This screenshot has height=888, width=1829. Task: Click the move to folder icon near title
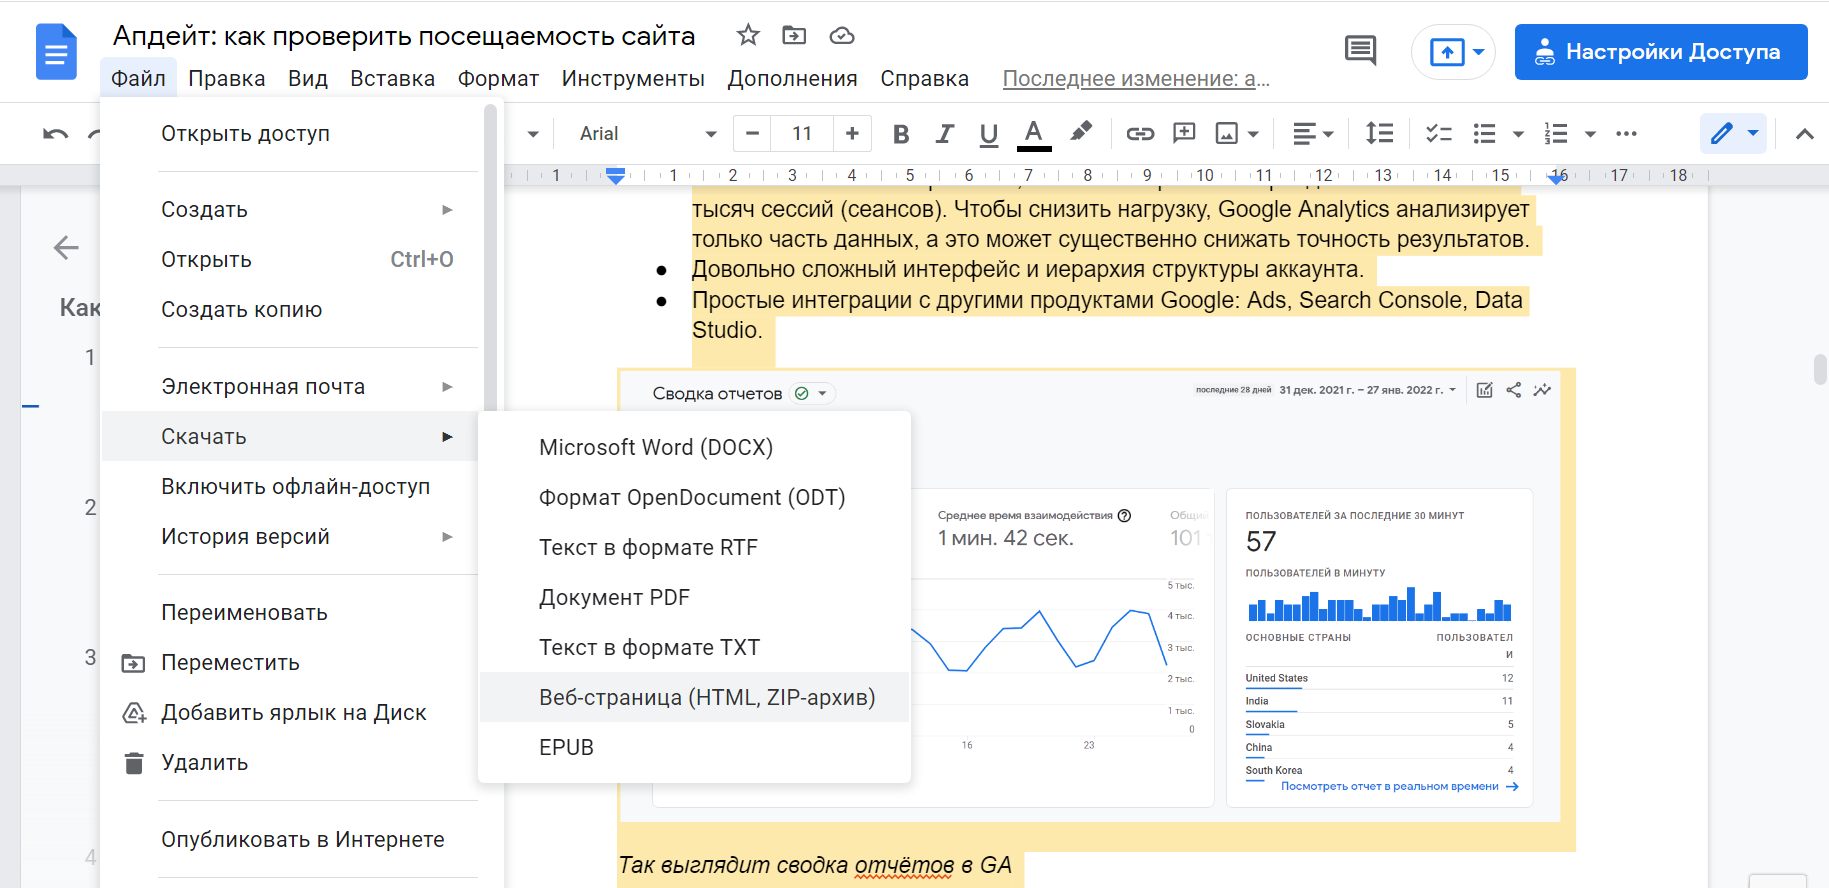(x=794, y=36)
